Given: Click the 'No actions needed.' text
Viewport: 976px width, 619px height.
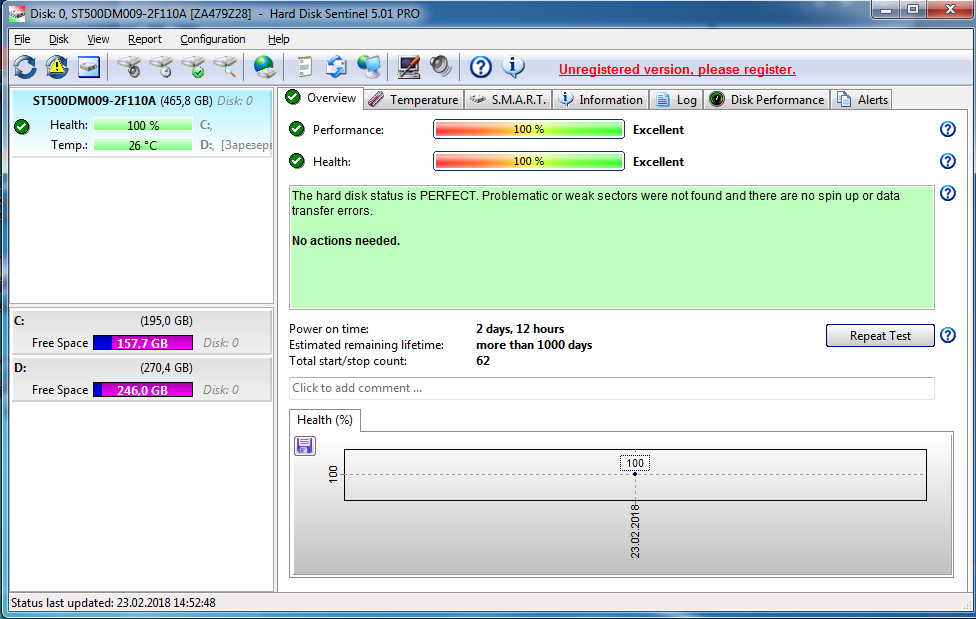Looking at the screenshot, I should [x=346, y=241].
